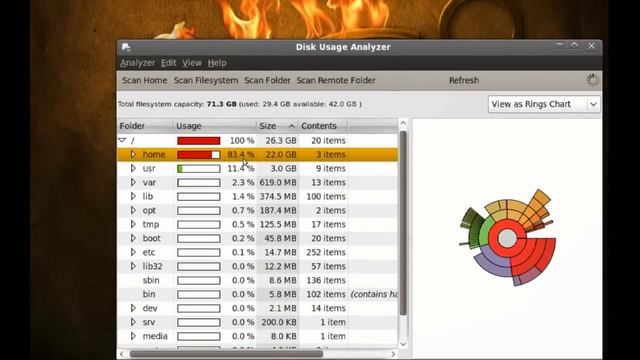640x360 pixels.
Task: Sort by the Usage column header
Action: point(215,126)
